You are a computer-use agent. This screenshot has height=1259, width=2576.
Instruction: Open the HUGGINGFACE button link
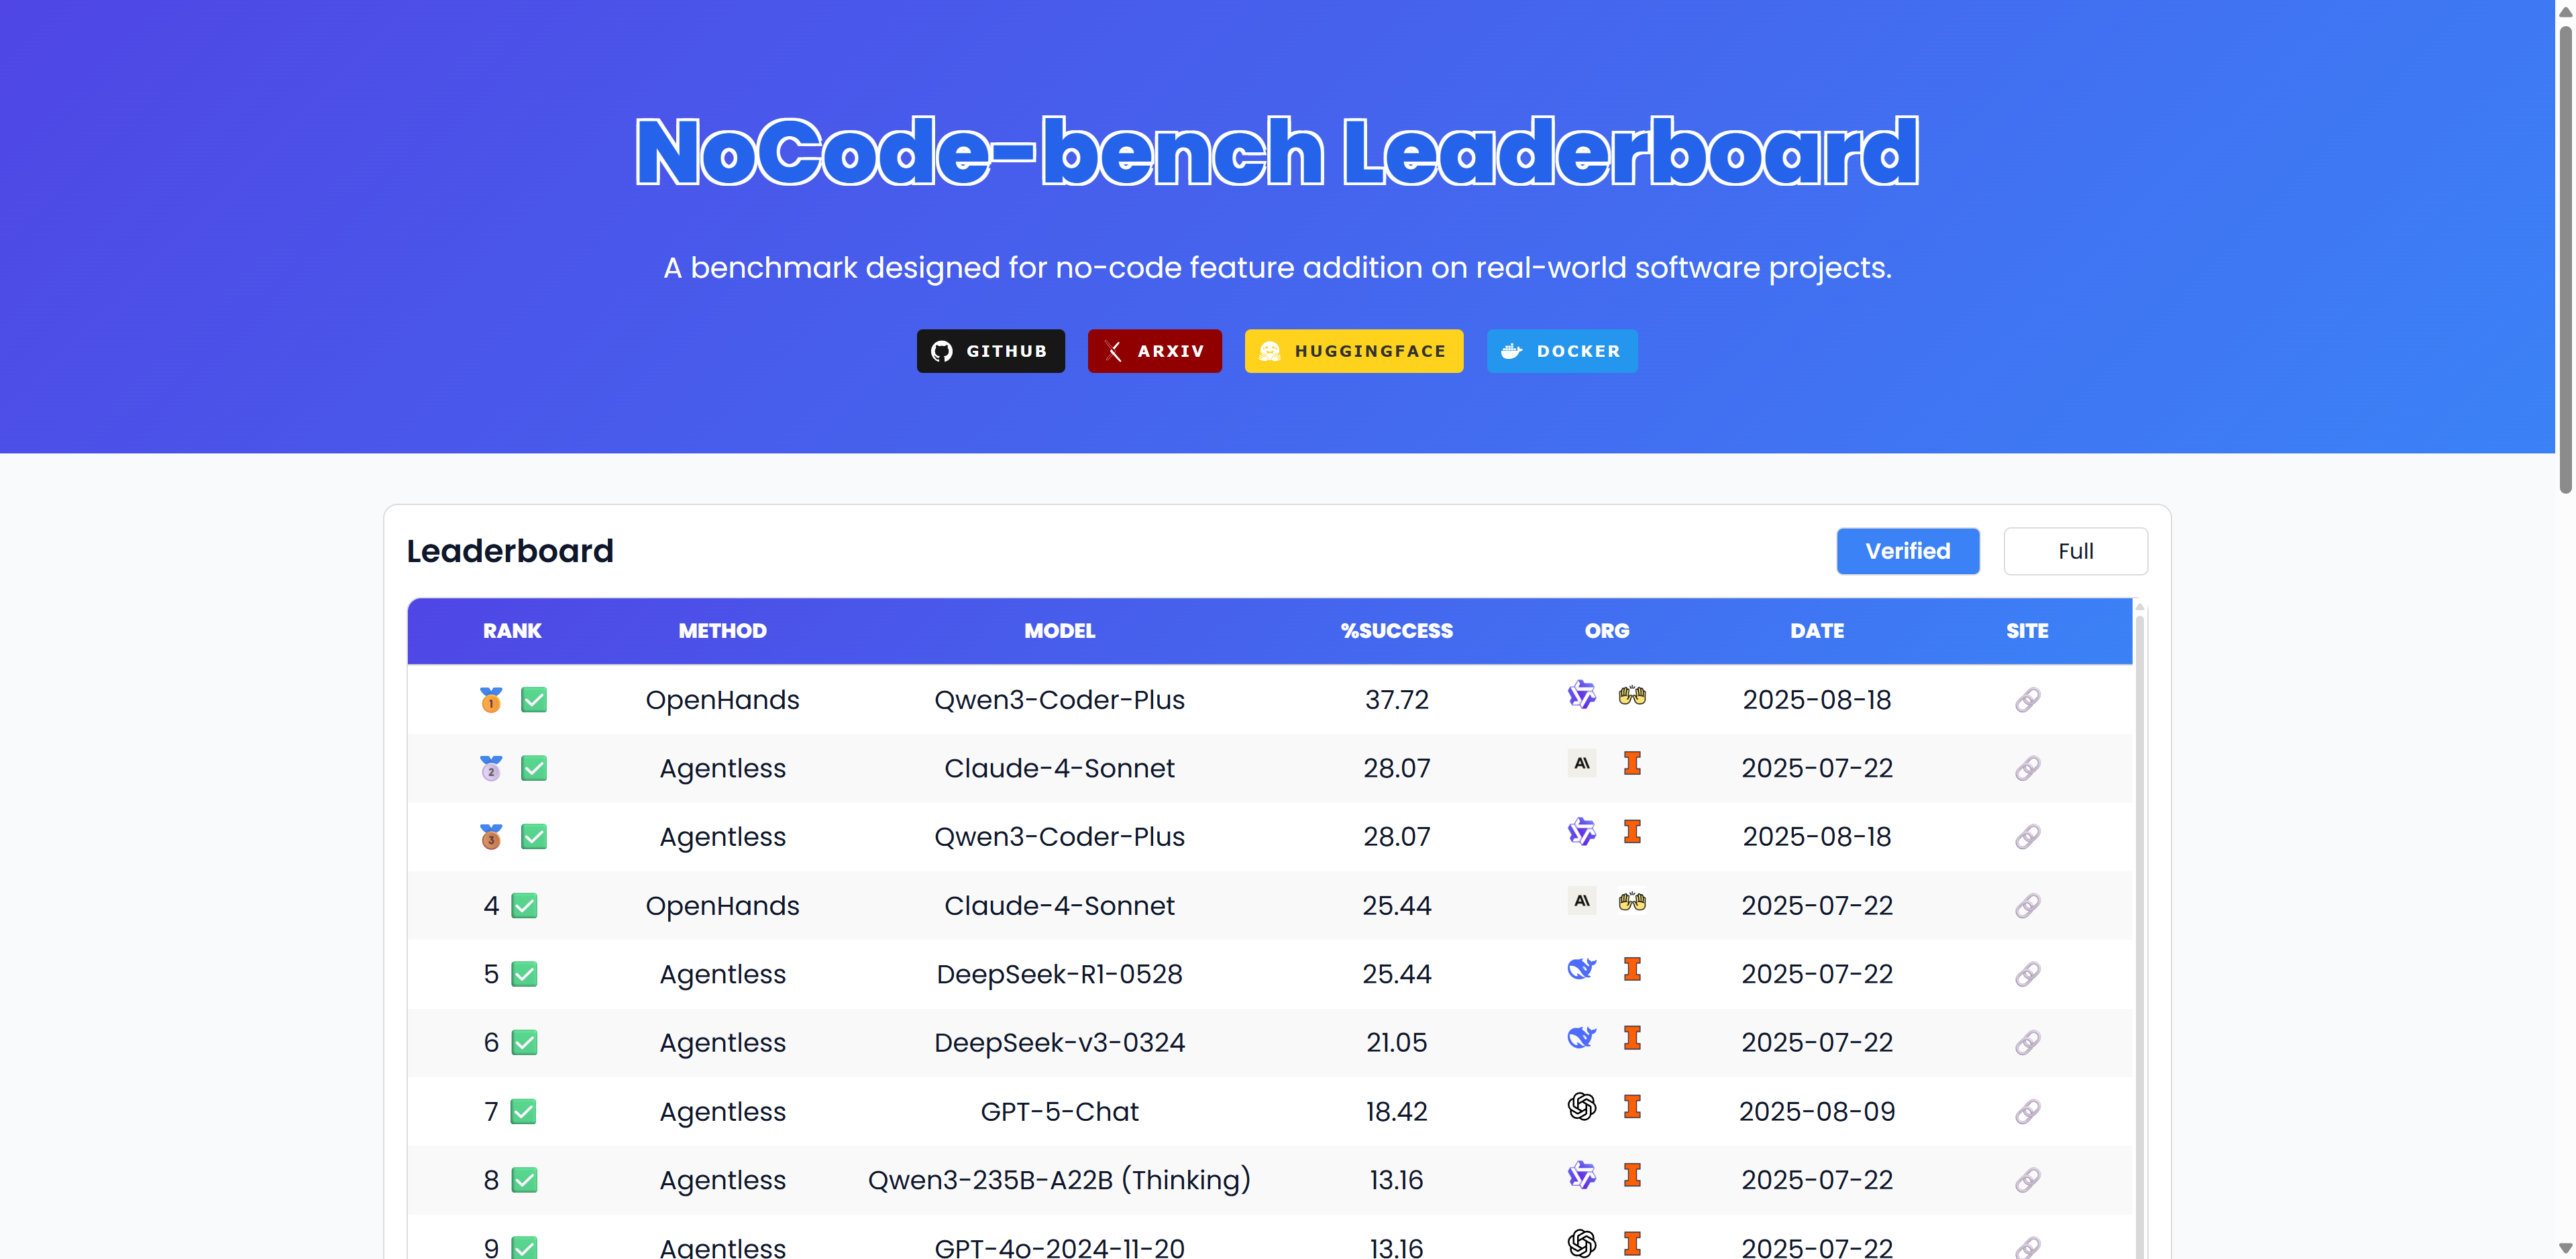[x=1353, y=351]
